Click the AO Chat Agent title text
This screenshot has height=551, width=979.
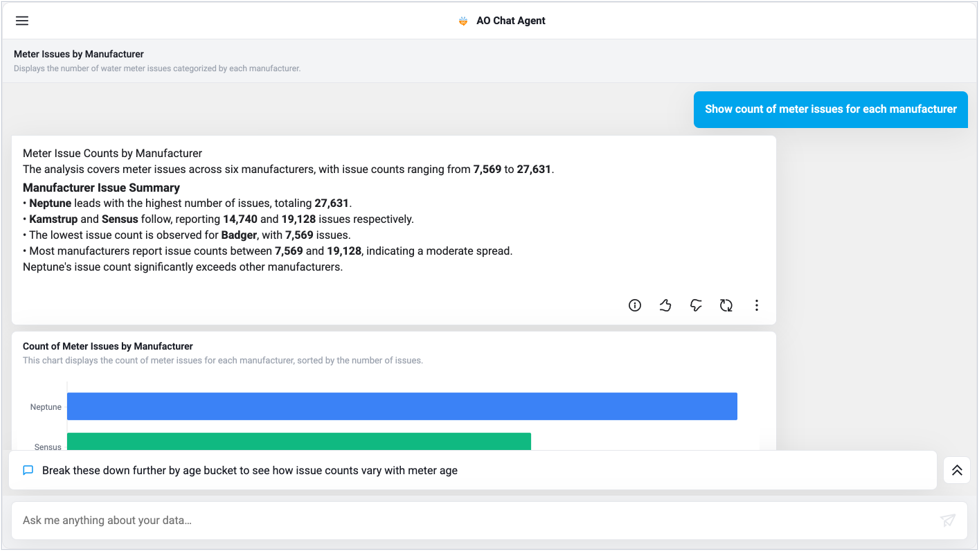(x=511, y=21)
